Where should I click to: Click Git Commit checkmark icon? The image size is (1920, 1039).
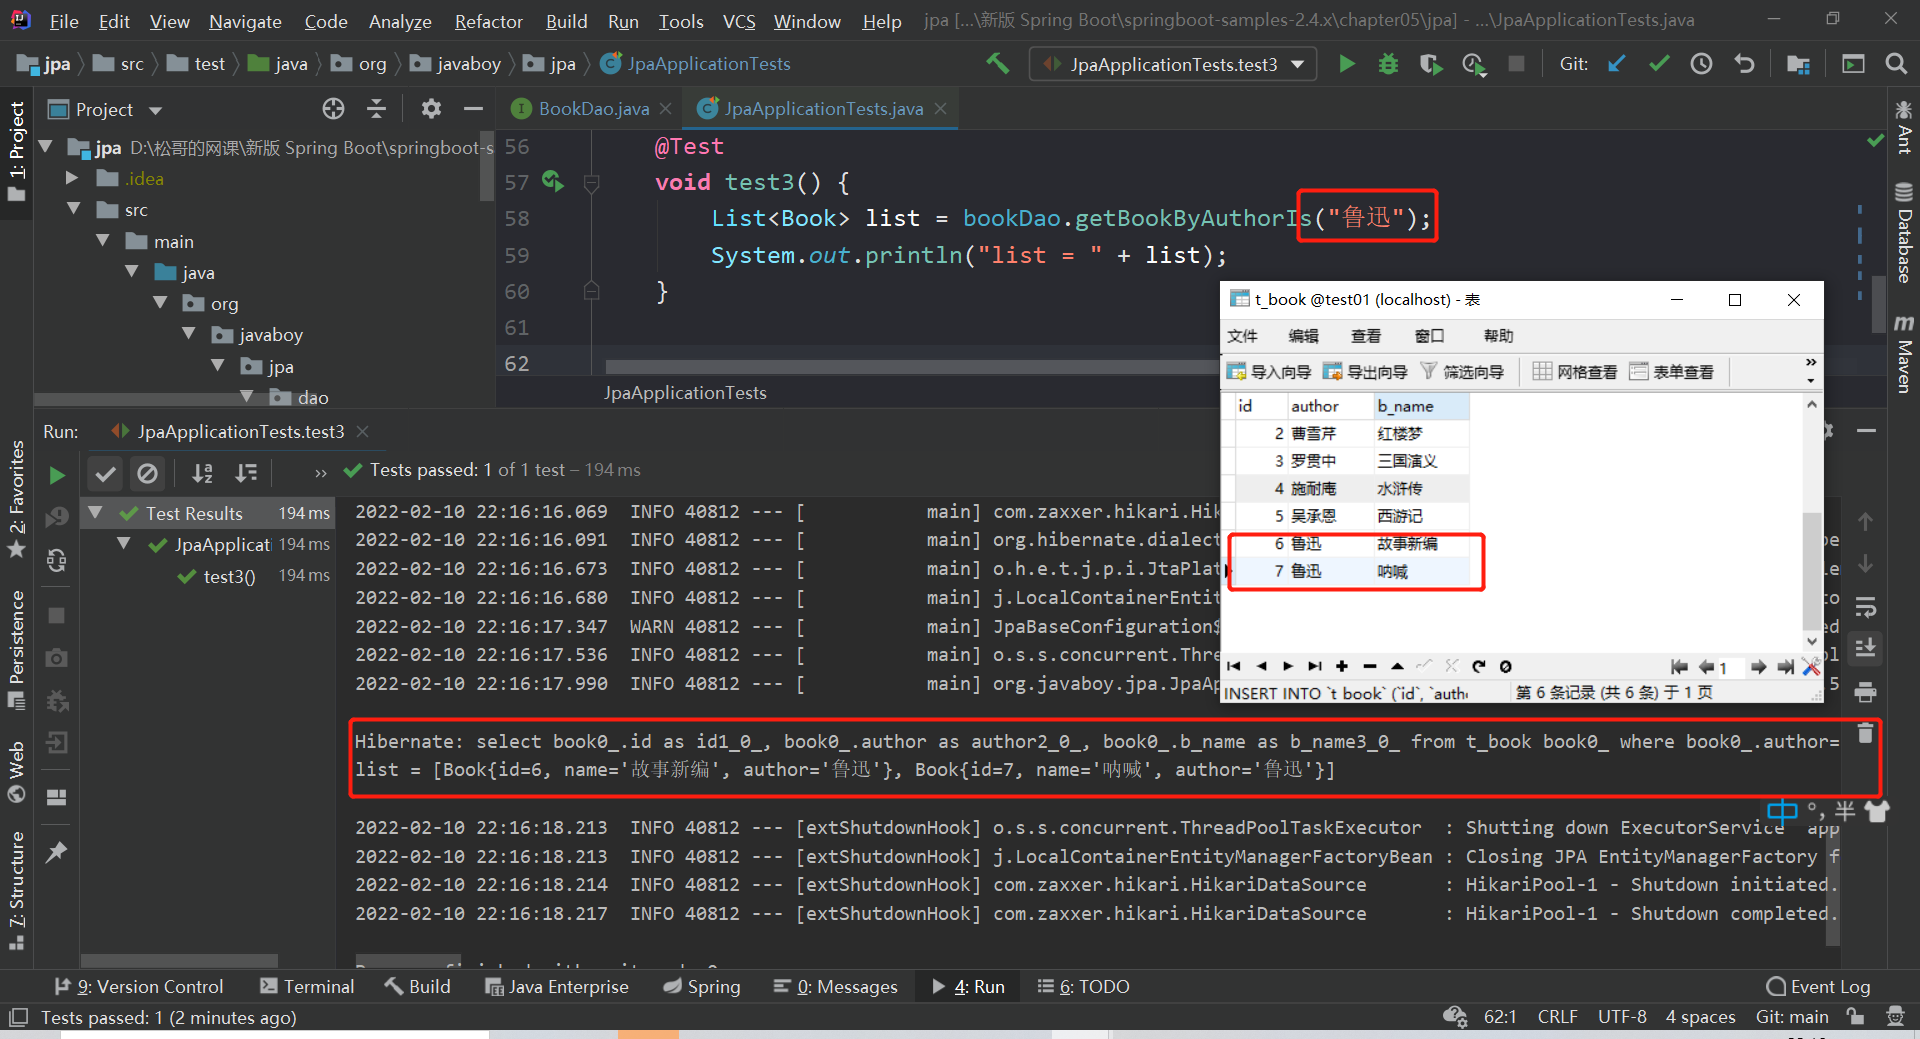(x=1659, y=64)
